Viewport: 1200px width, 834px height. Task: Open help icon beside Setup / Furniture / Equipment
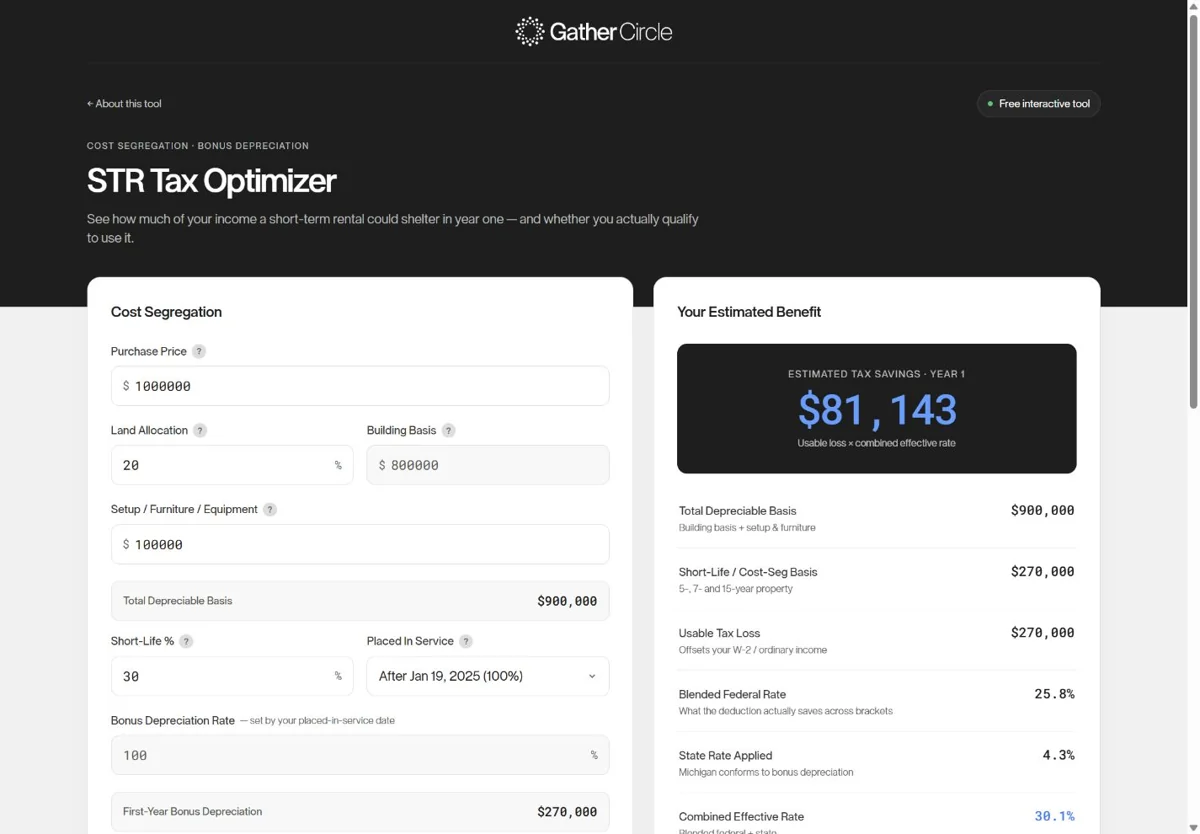[270, 509]
